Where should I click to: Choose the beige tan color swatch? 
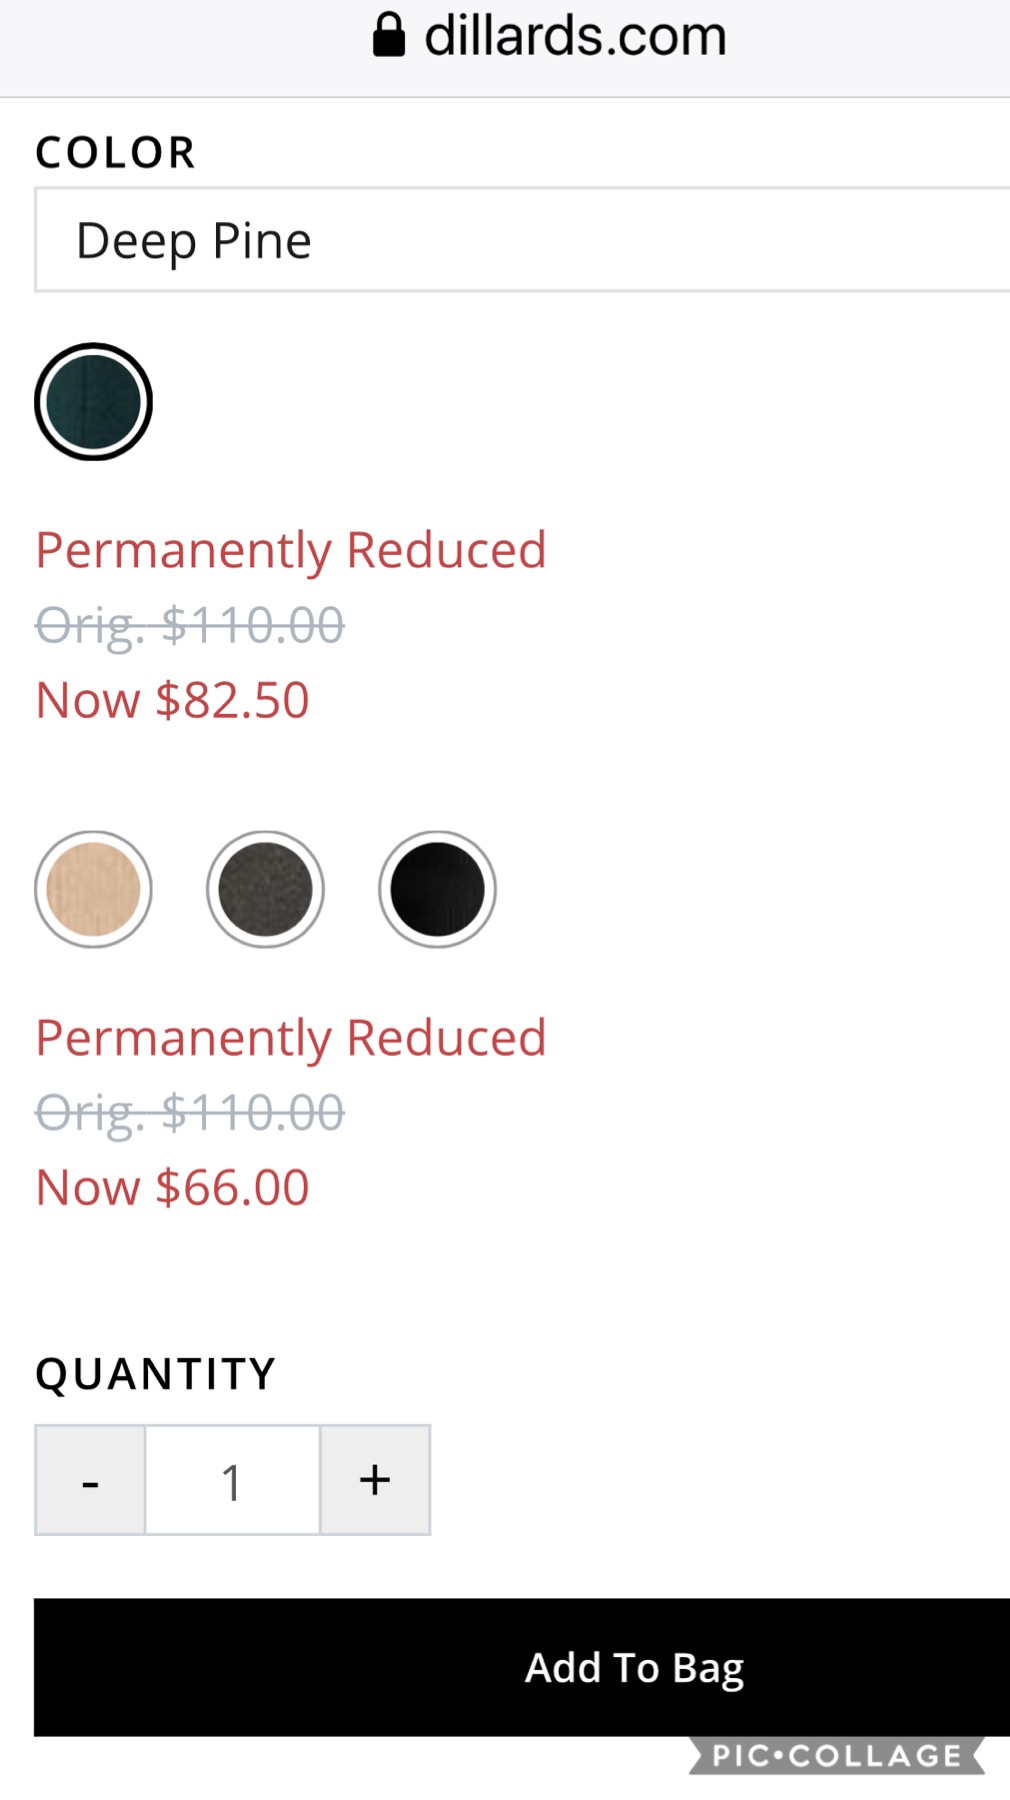coord(93,889)
